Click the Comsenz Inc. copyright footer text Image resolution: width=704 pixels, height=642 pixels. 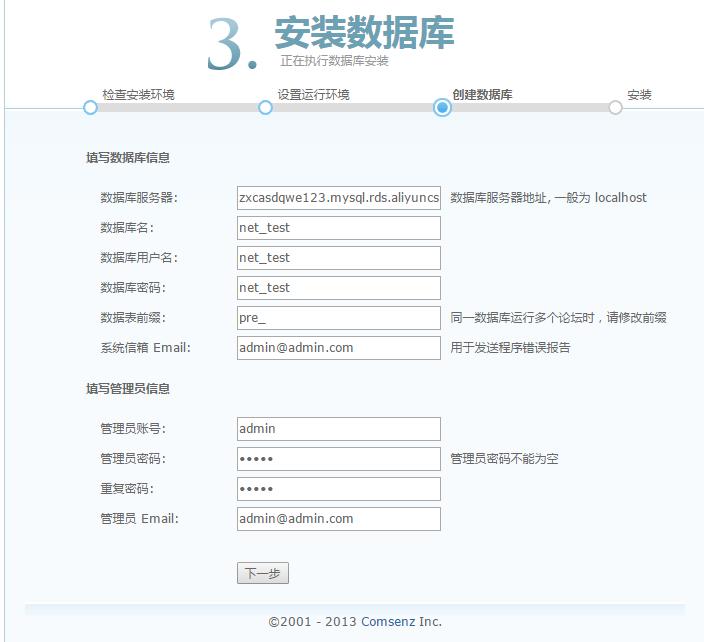click(355, 621)
